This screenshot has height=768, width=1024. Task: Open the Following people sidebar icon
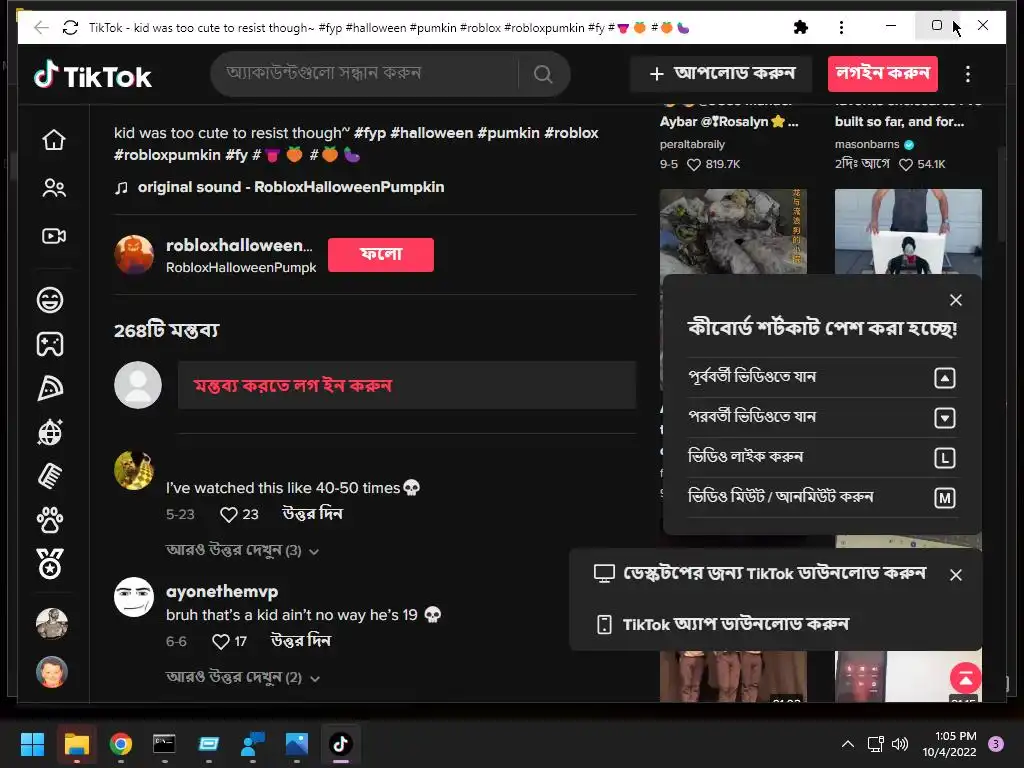pos(54,188)
